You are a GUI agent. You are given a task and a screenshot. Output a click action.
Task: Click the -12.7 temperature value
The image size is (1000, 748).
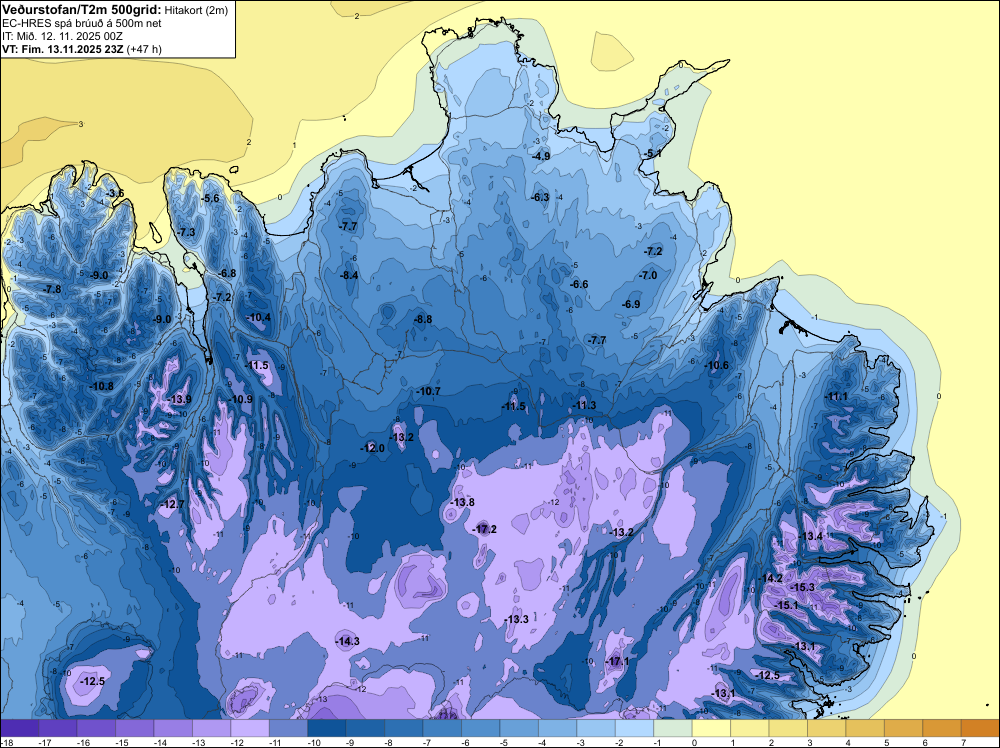tap(172, 504)
